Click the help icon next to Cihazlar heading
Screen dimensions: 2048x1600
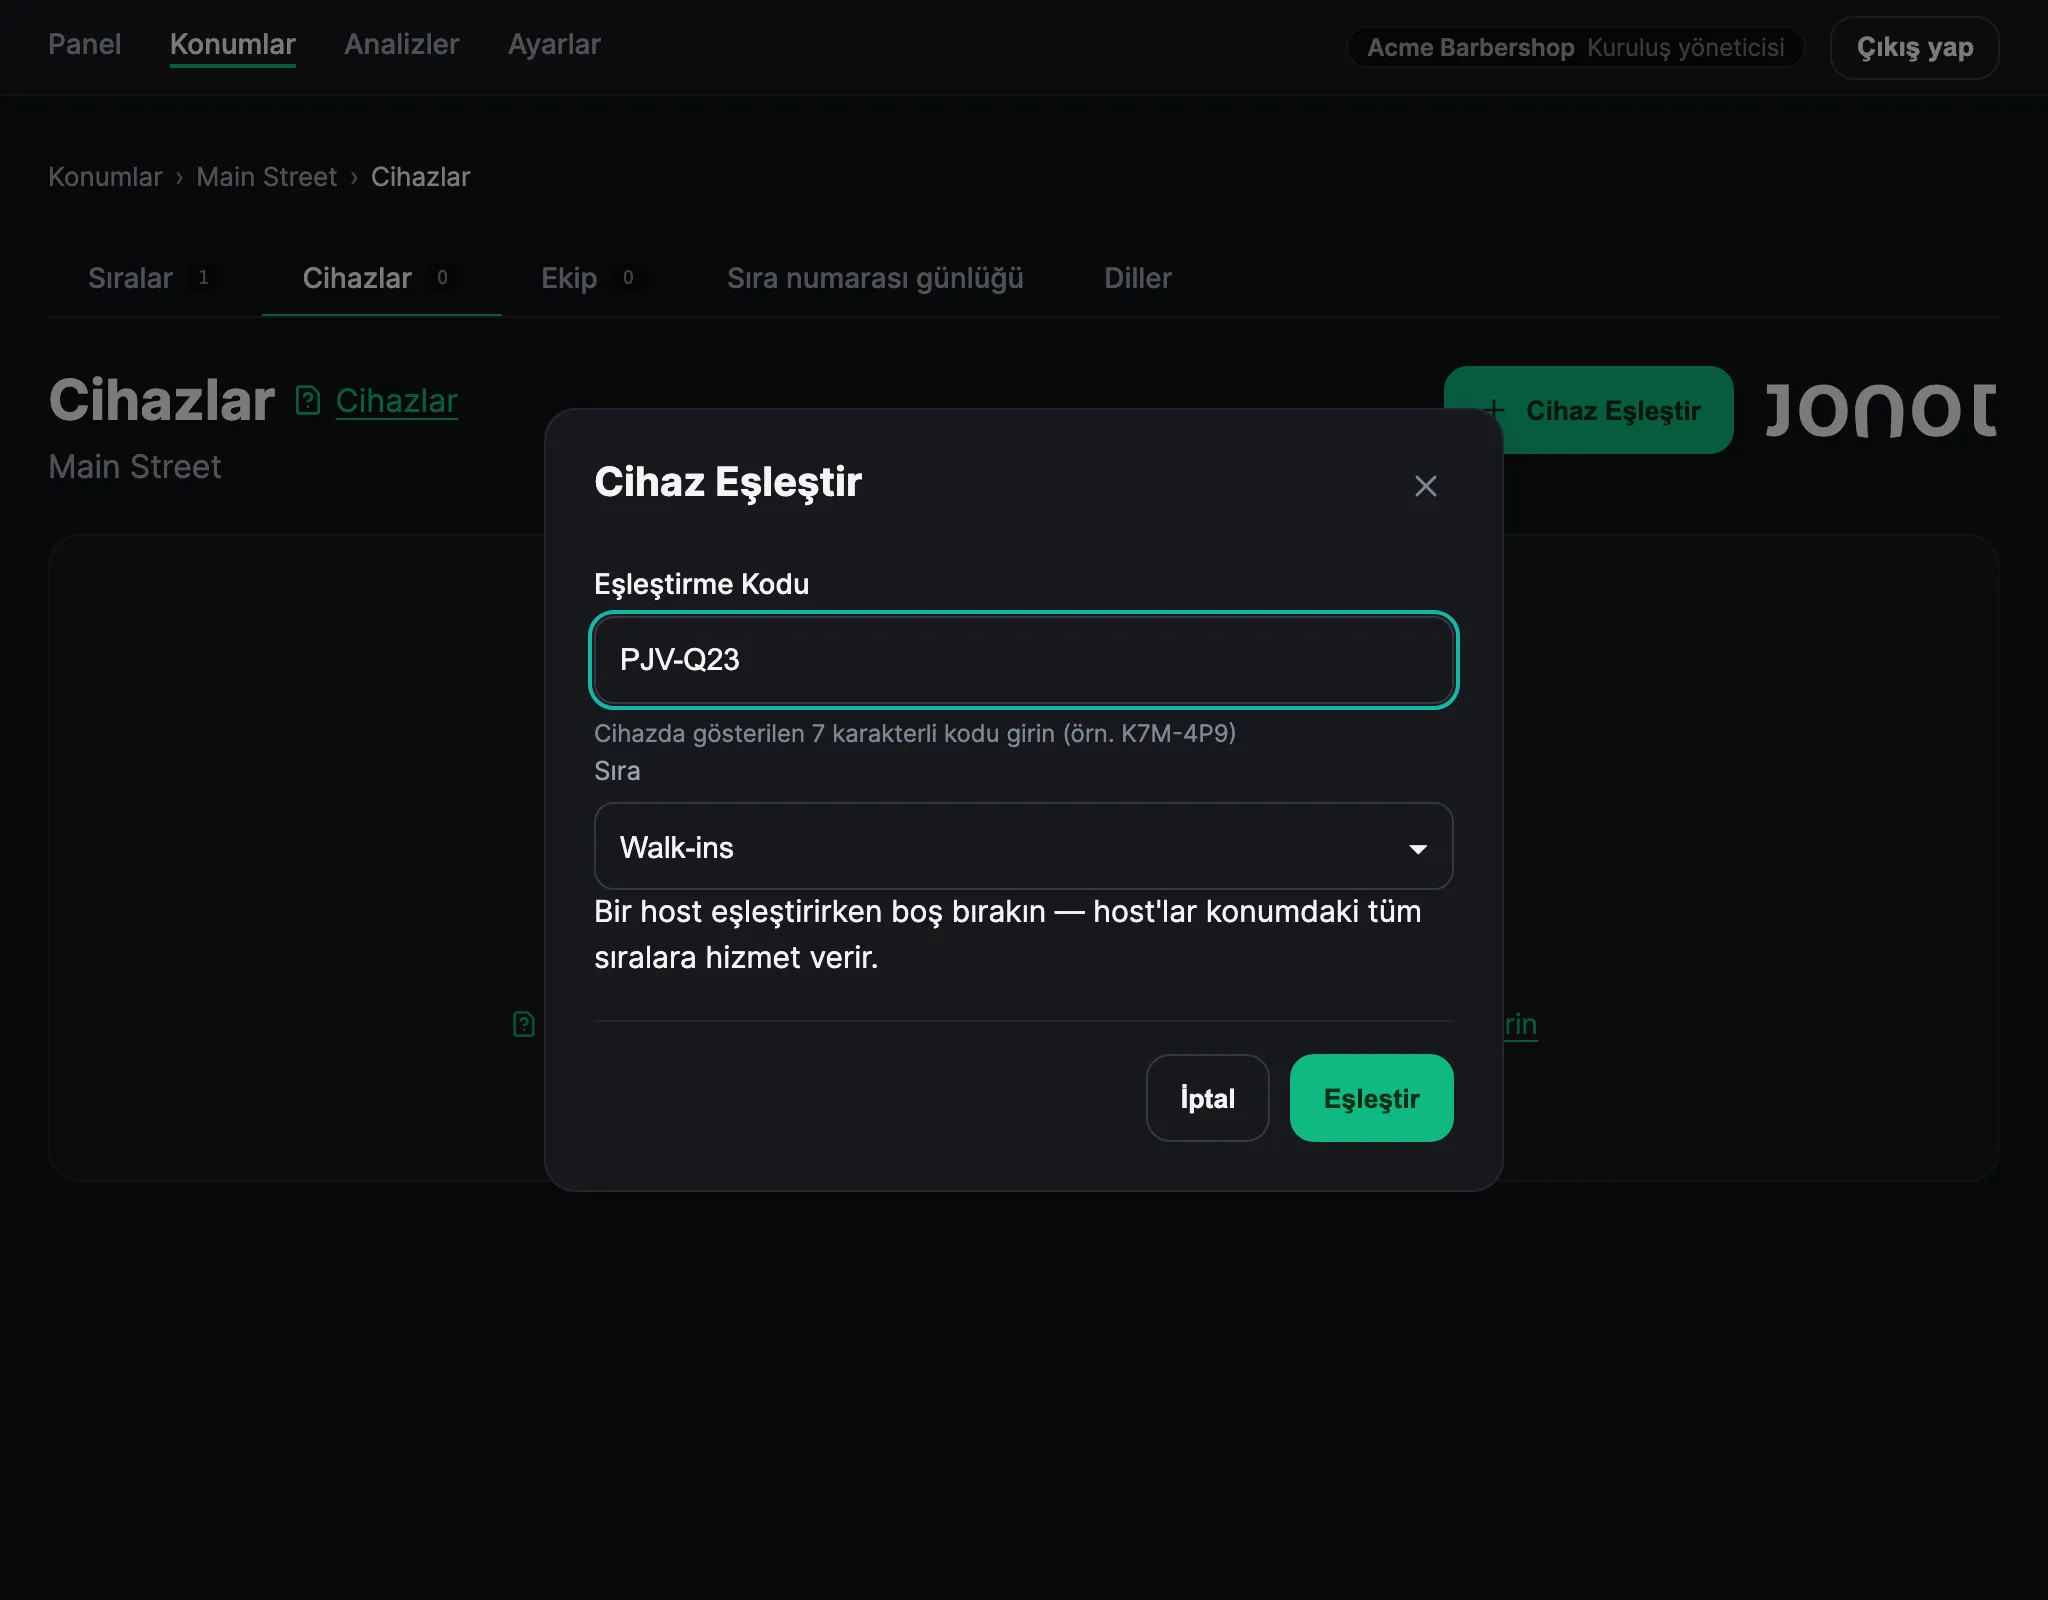coord(308,401)
